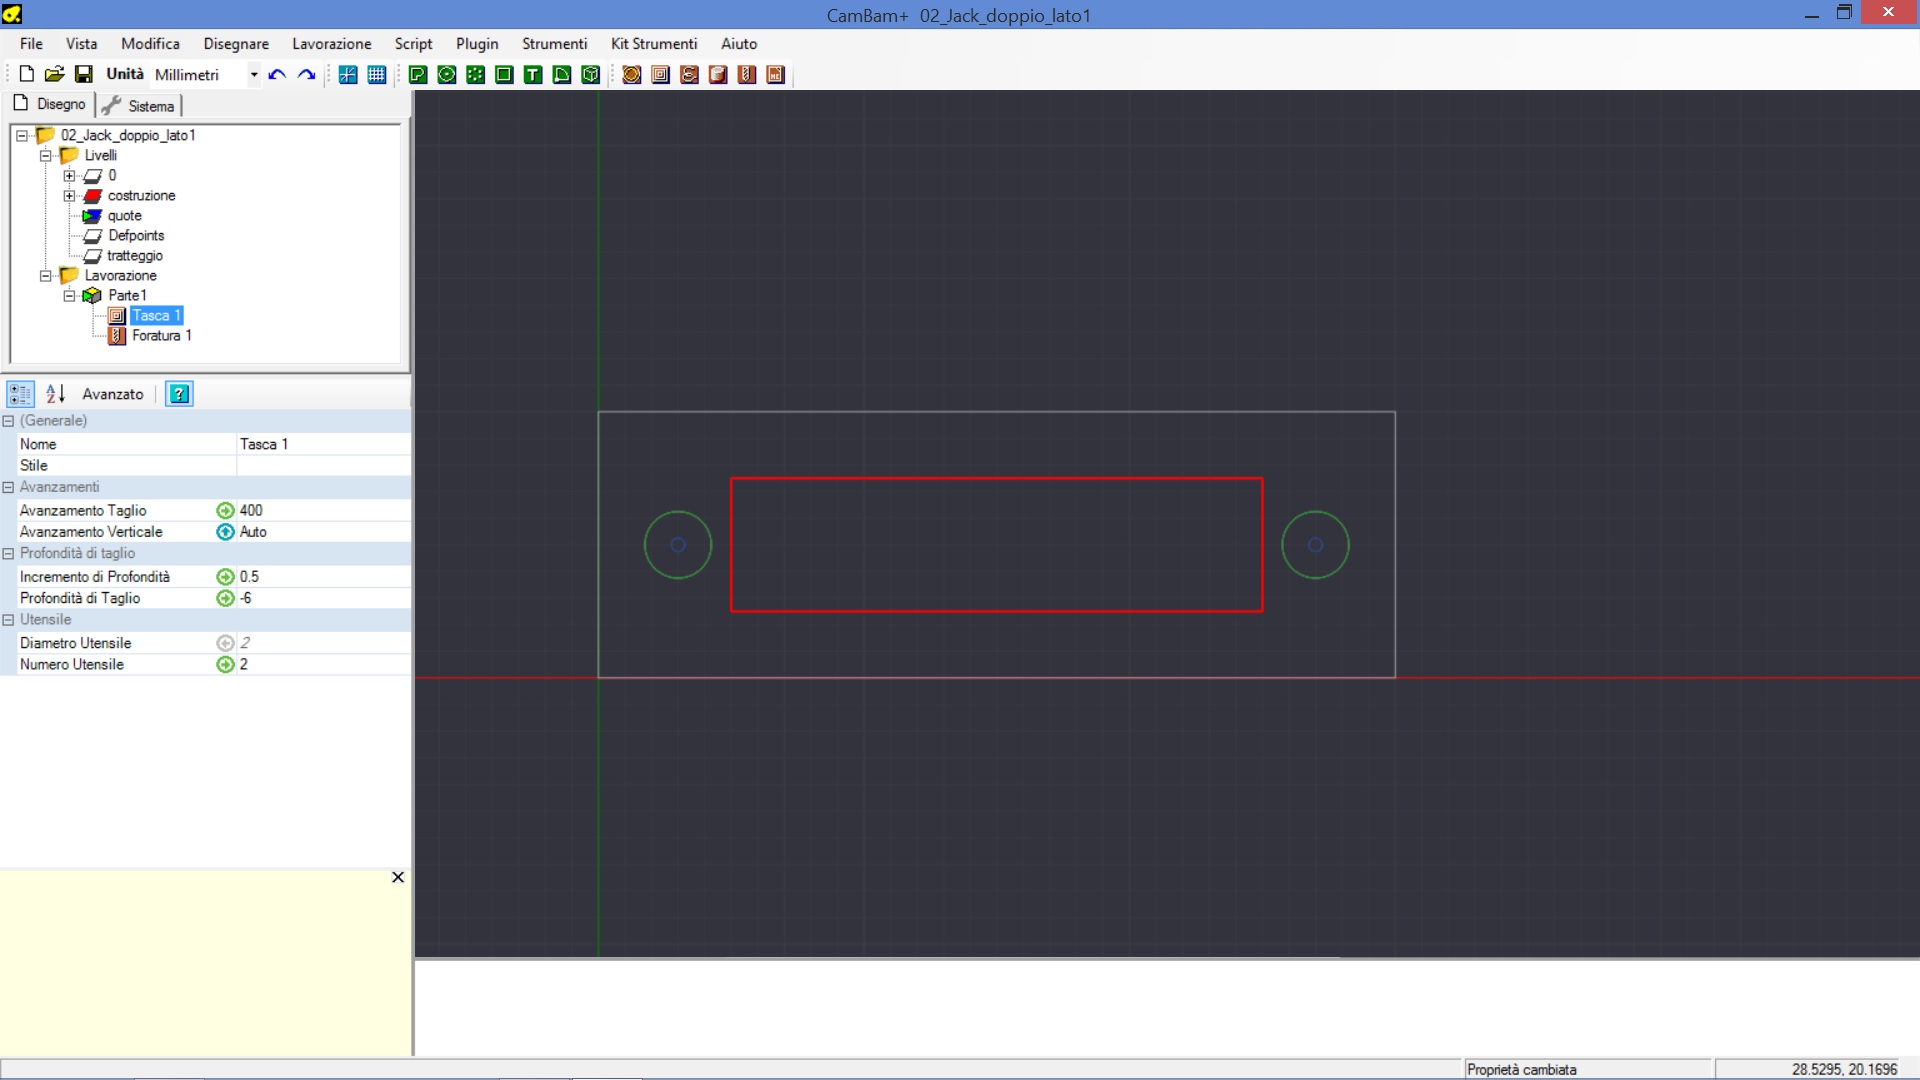1920x1080 pixels.
Task: Collapse the Lavorazione tree folder
Action: [x=45, y=275]
